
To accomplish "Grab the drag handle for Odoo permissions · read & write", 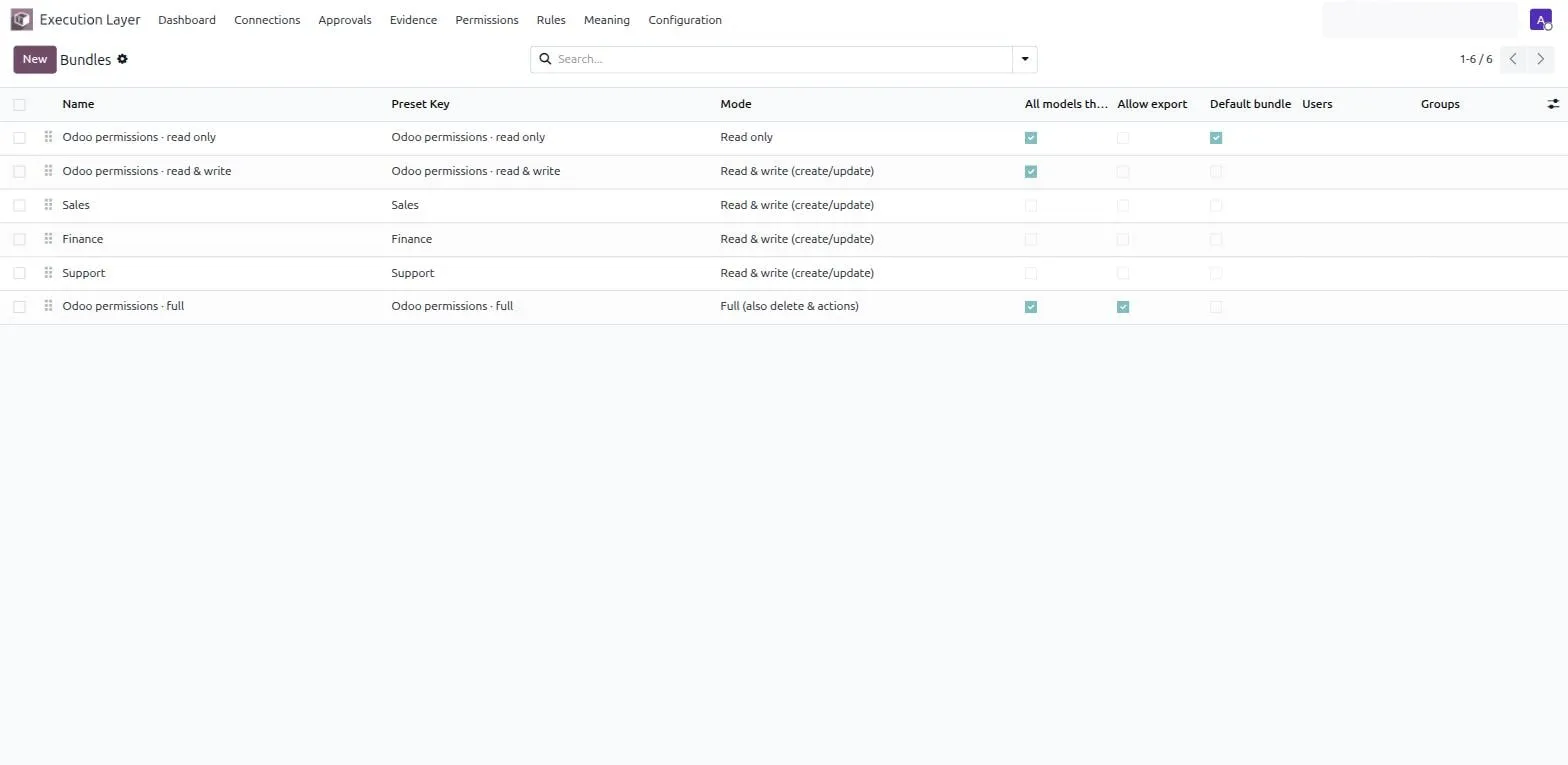I will [48, 171].
